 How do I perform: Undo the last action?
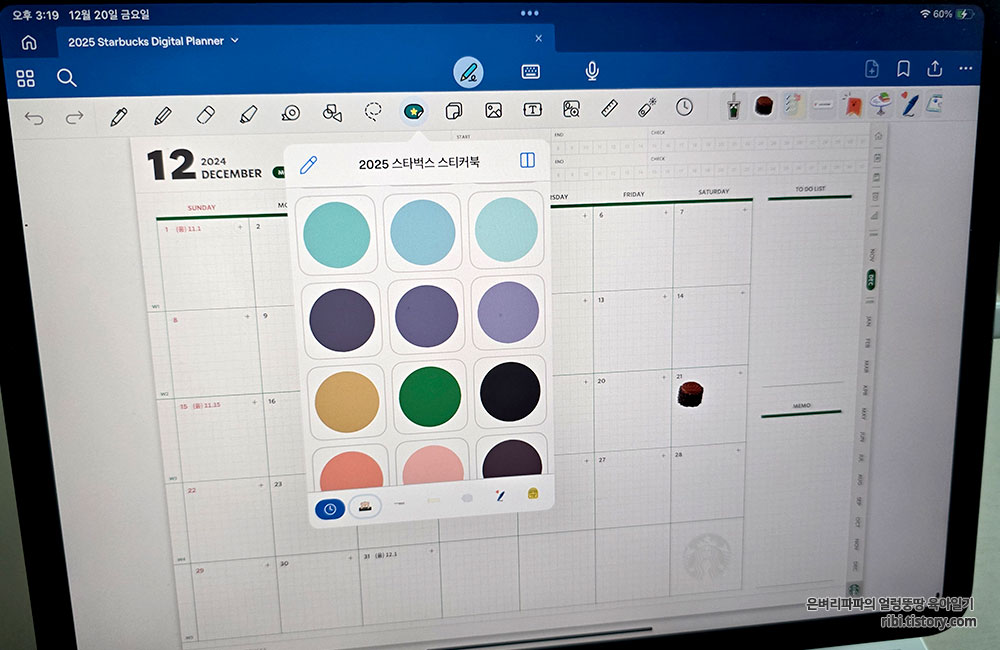[x=34, y=118]
